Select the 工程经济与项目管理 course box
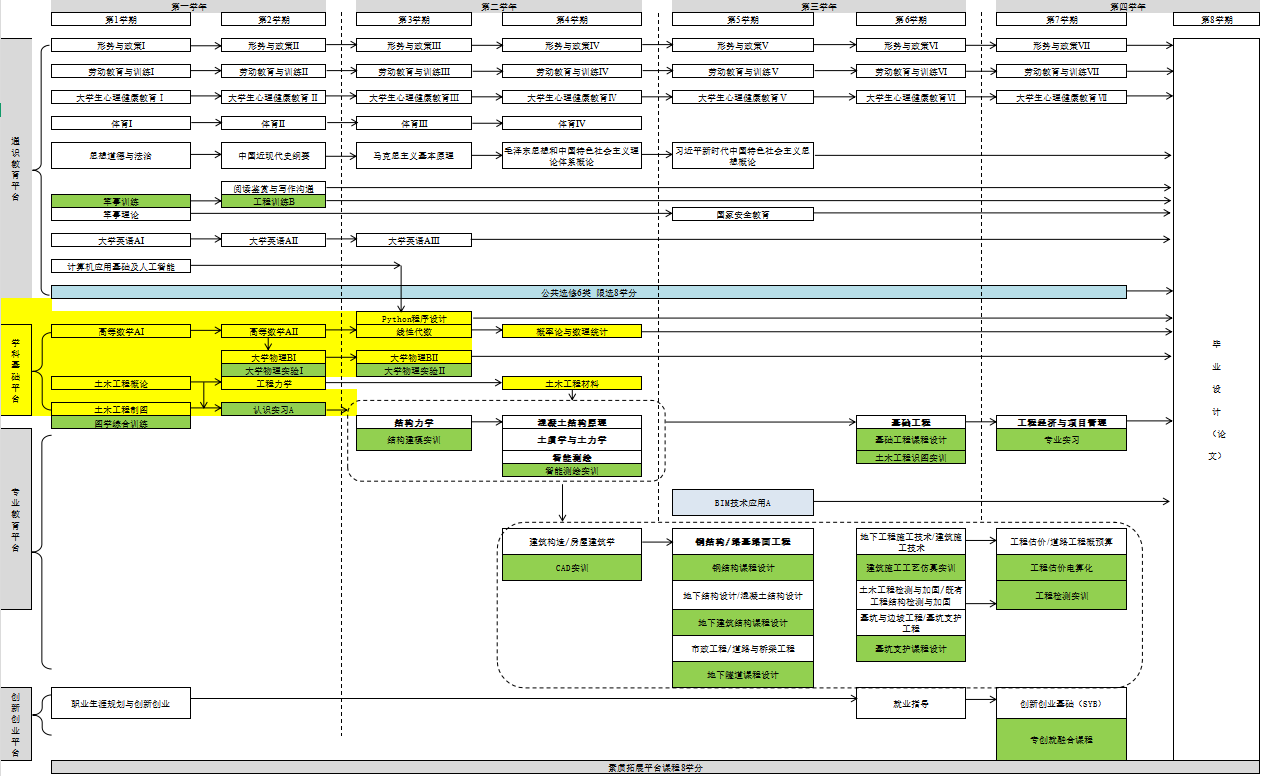This screenshot has width=1263, height=776. pos(1061,422)
